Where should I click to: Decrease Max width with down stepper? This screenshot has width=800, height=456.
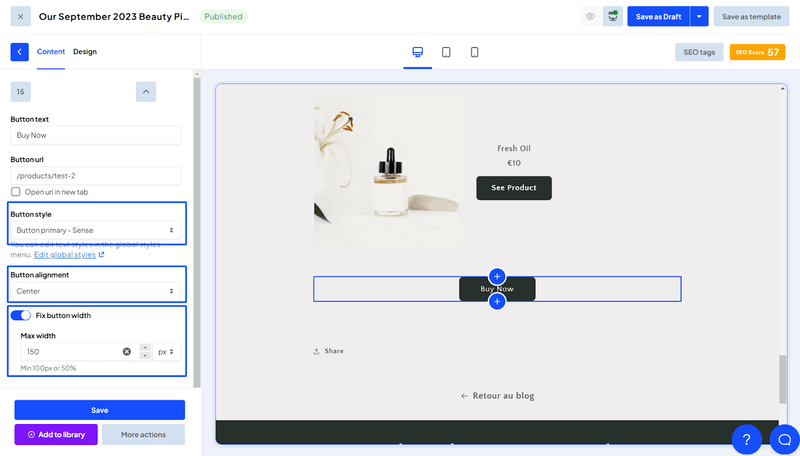pos(145,356)
